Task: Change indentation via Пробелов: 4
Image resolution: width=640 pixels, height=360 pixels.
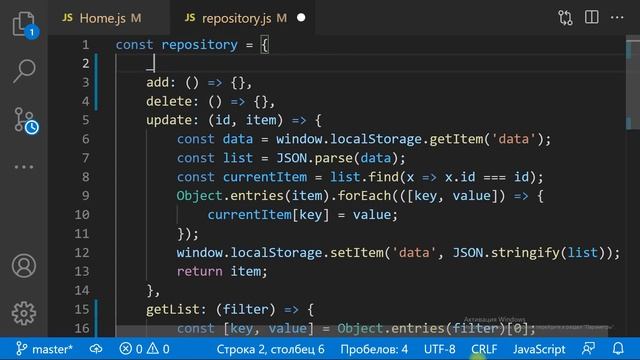Action: tap(374, 349)
